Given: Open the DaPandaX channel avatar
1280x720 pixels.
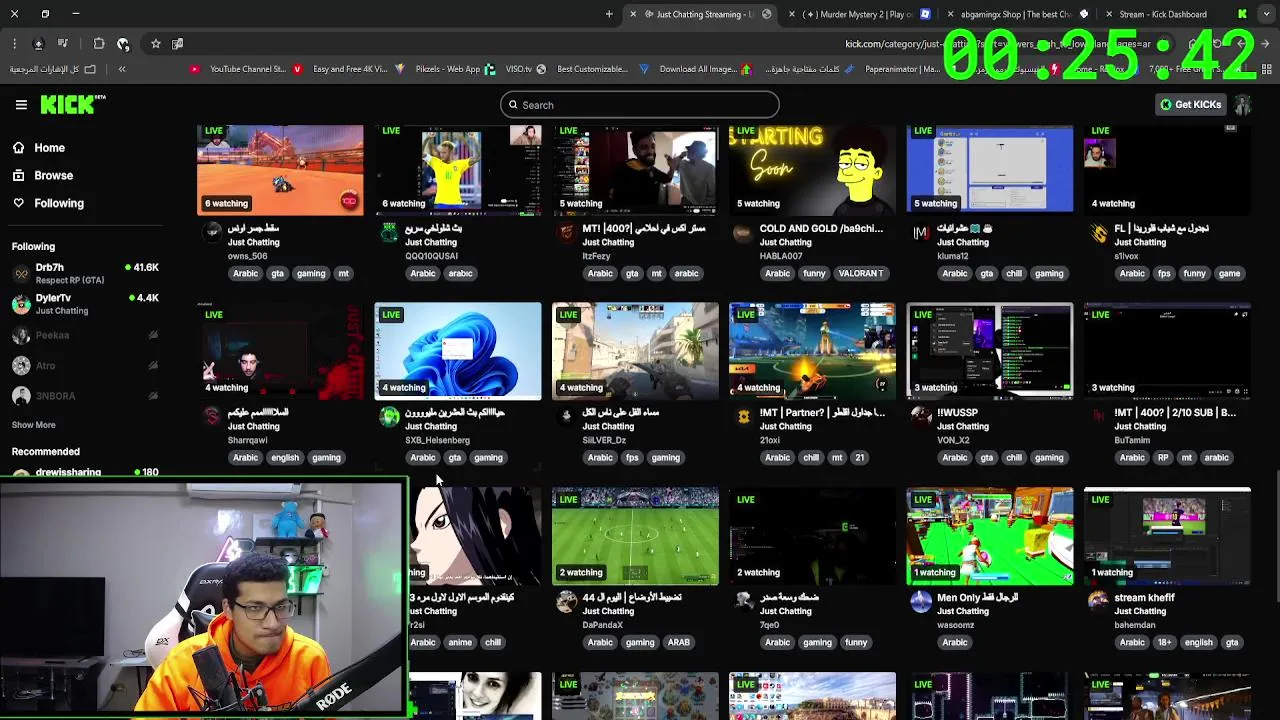Looking at the screenshot, I should [x=567, y=602].
